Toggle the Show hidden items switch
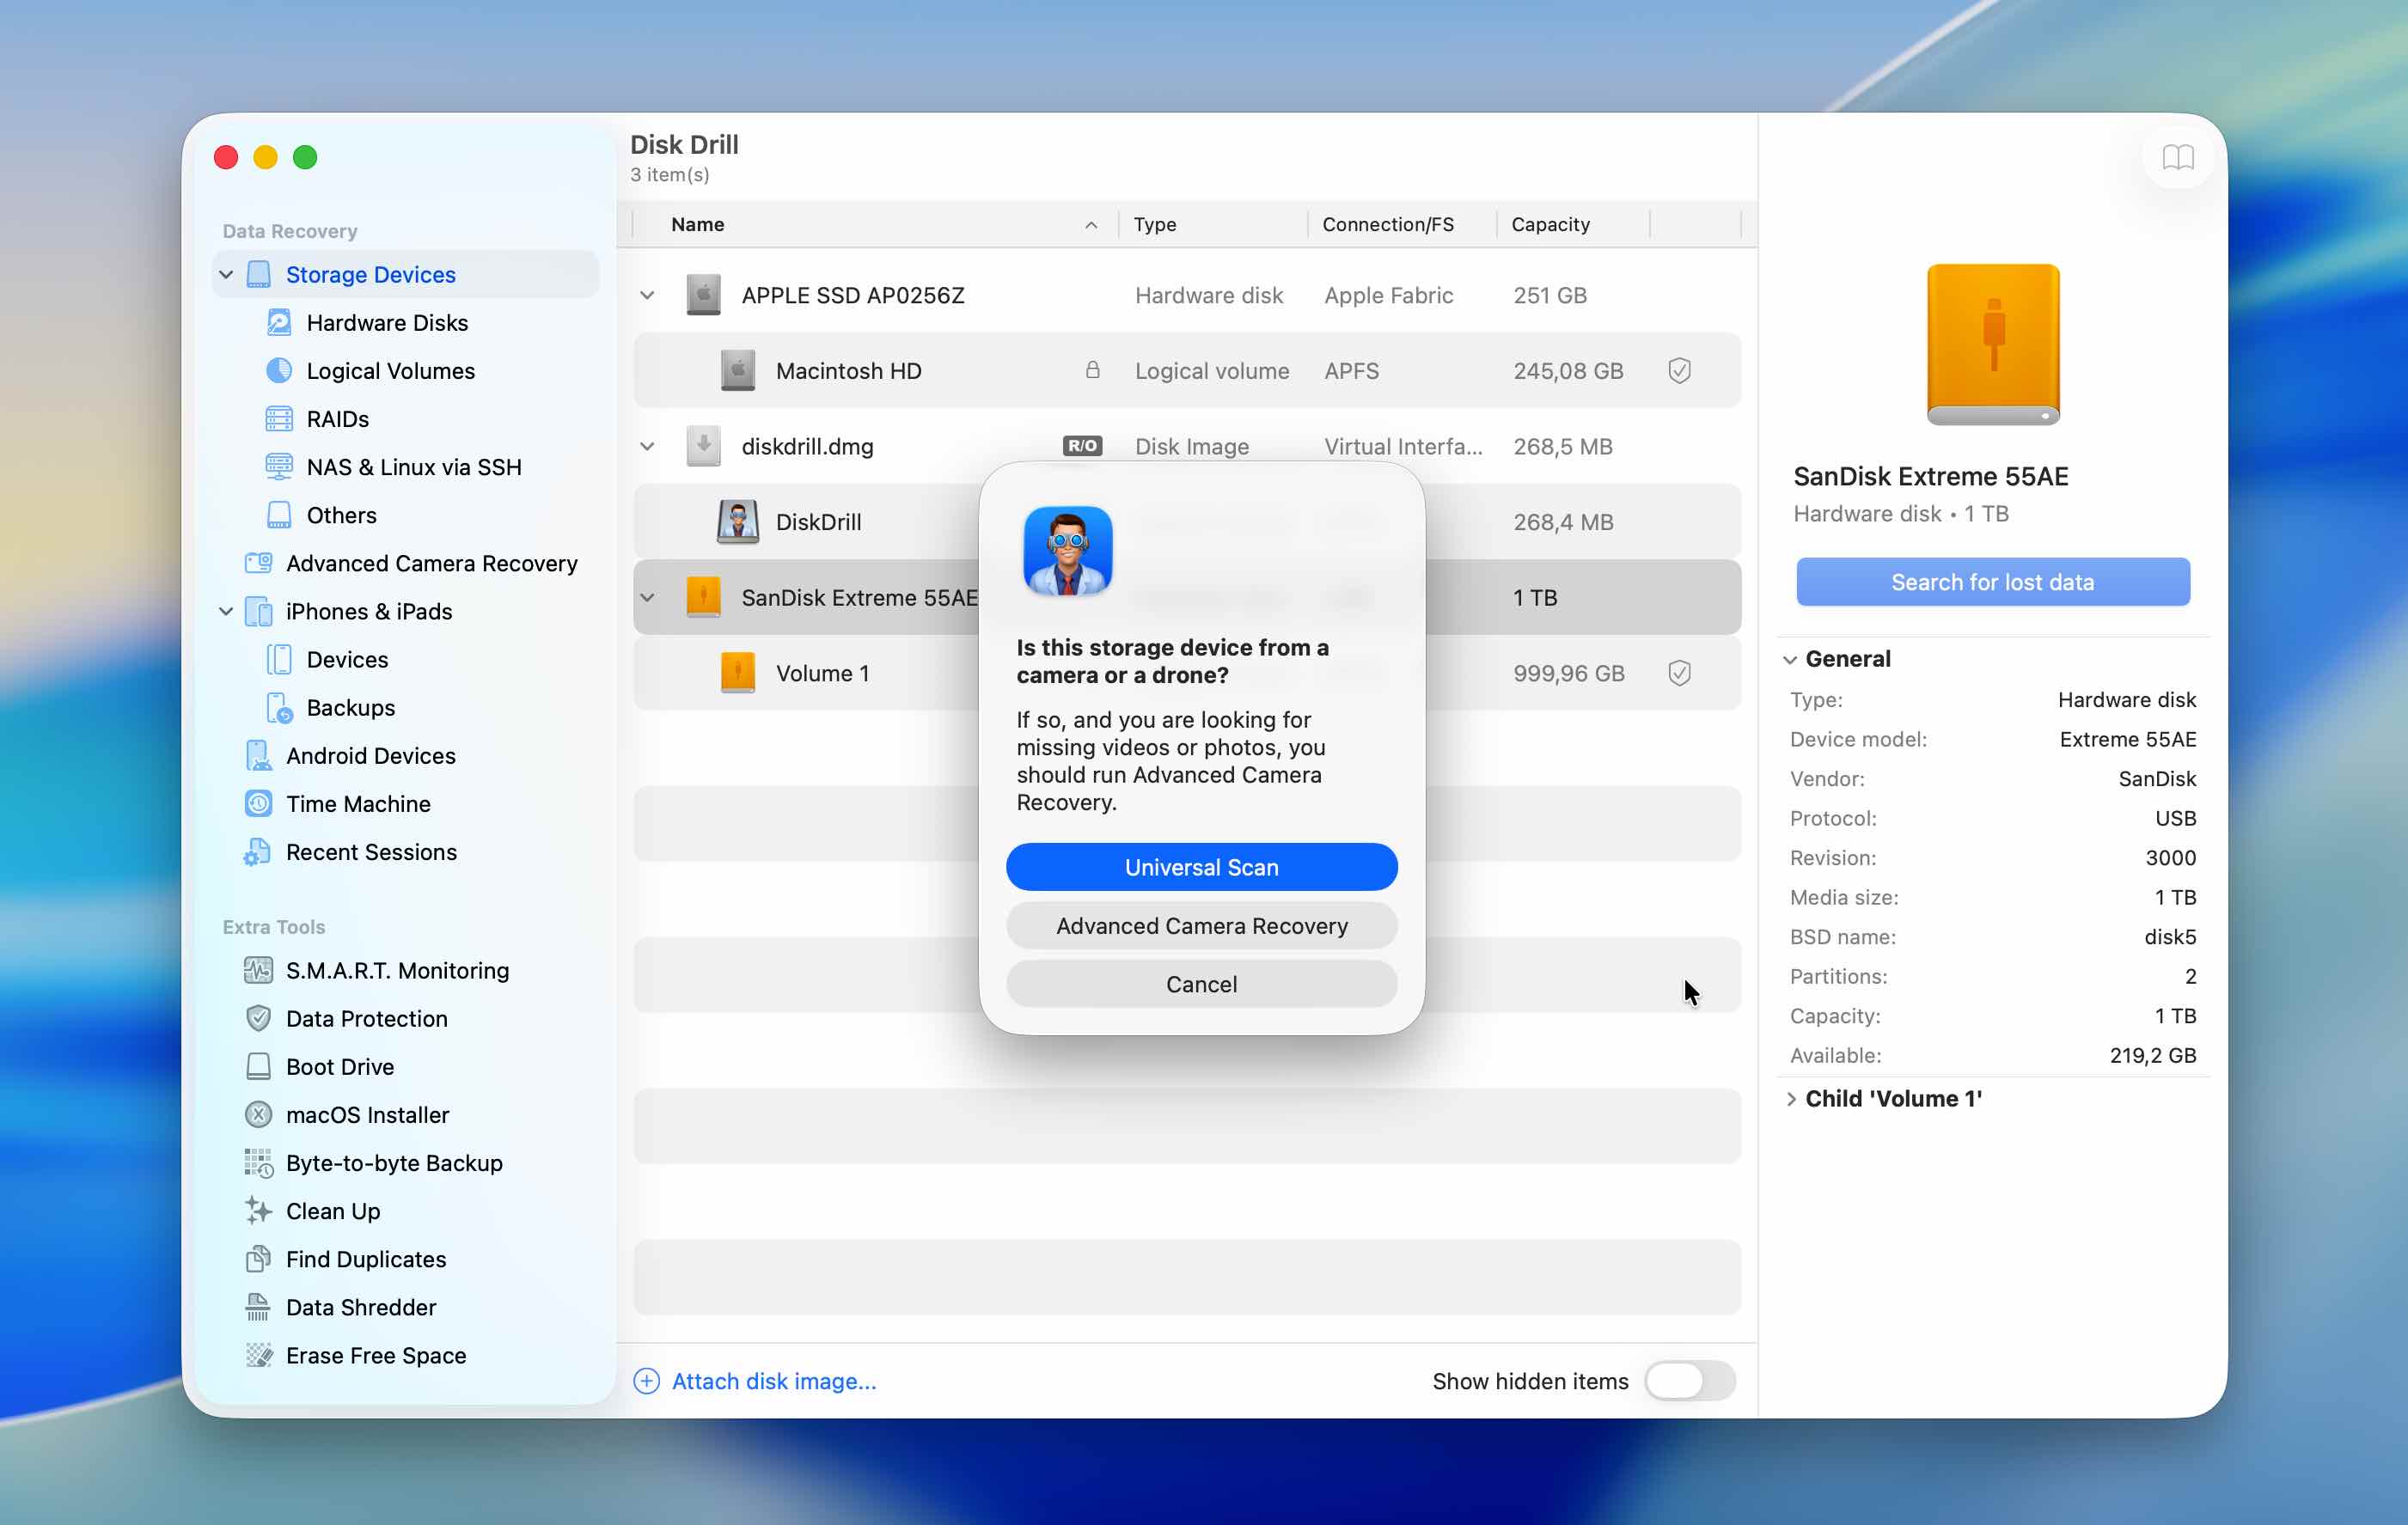This screenshot has width=2408, height=1525. pos(1689,1381)
